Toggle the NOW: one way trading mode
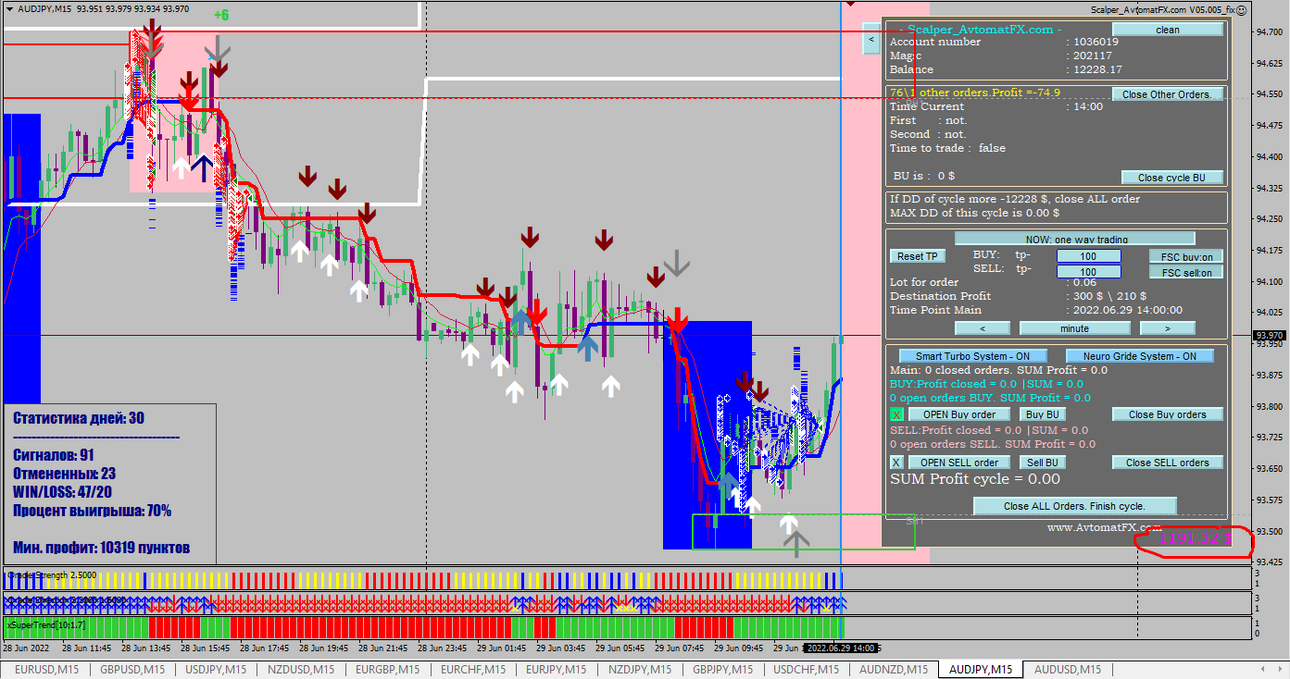 1076,239
